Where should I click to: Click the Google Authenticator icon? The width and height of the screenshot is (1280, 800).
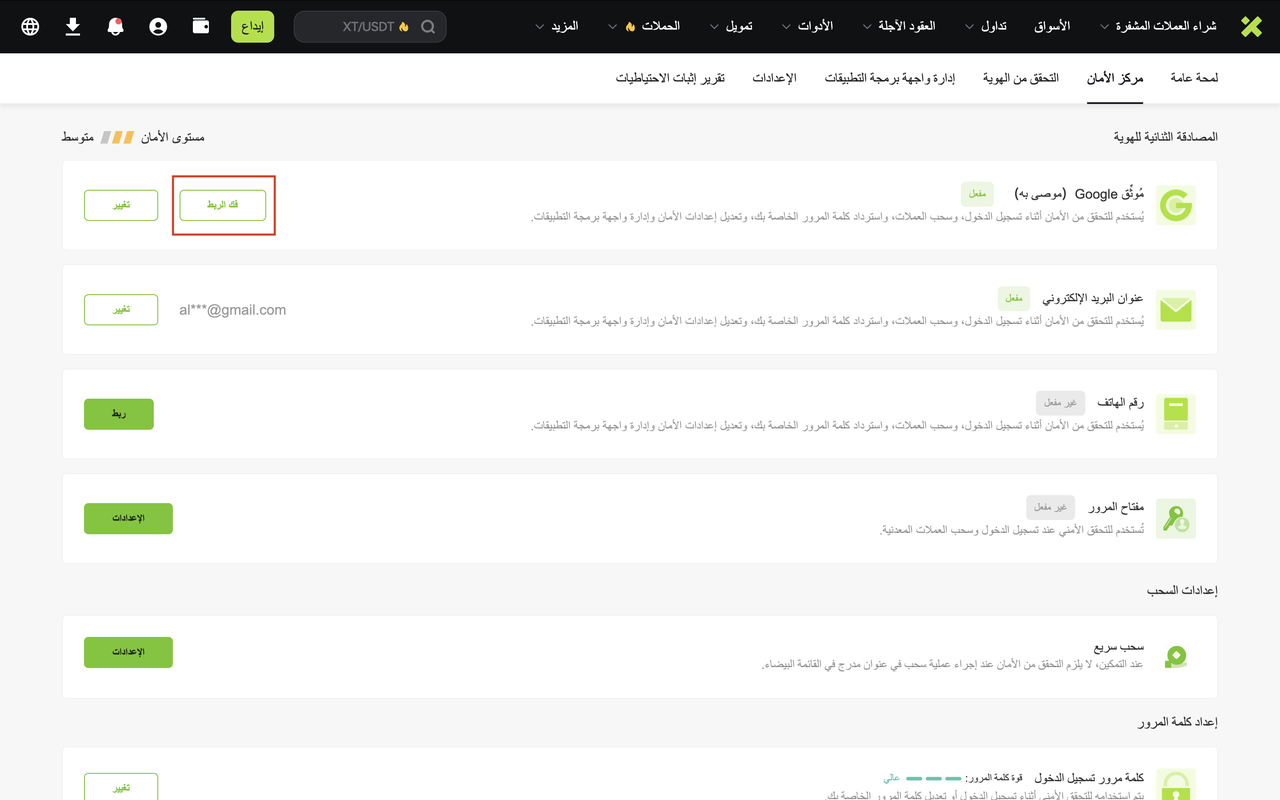1176,206
